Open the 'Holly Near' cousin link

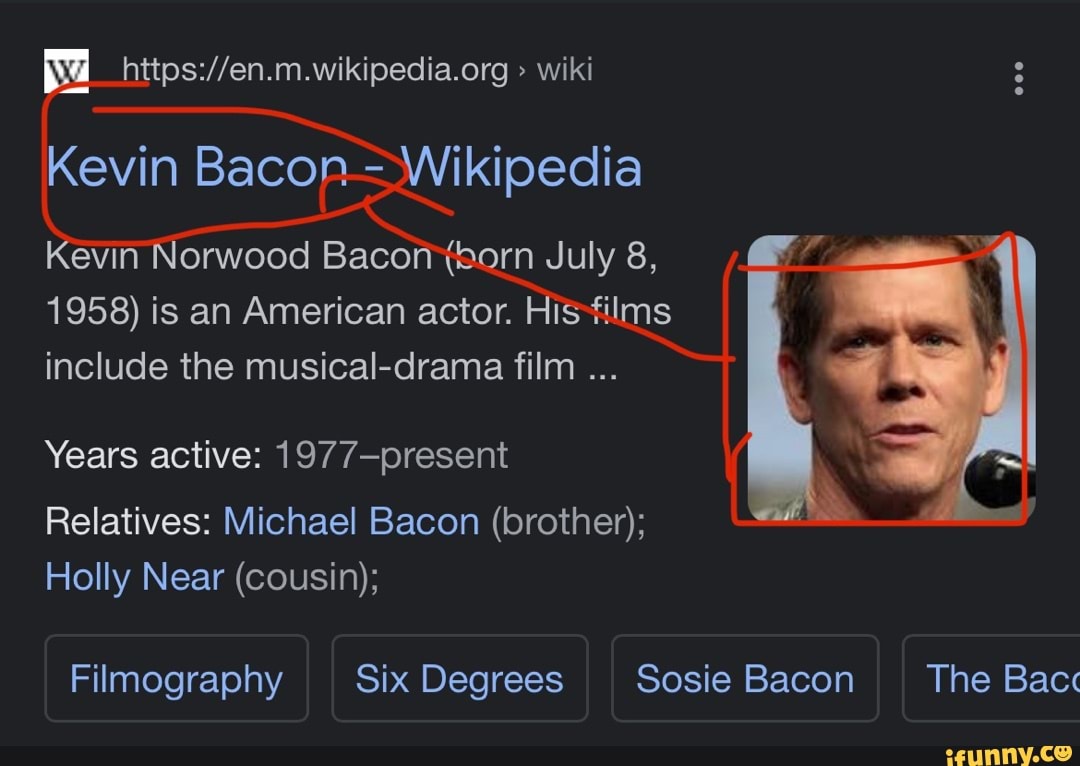(x=134, y=576)
